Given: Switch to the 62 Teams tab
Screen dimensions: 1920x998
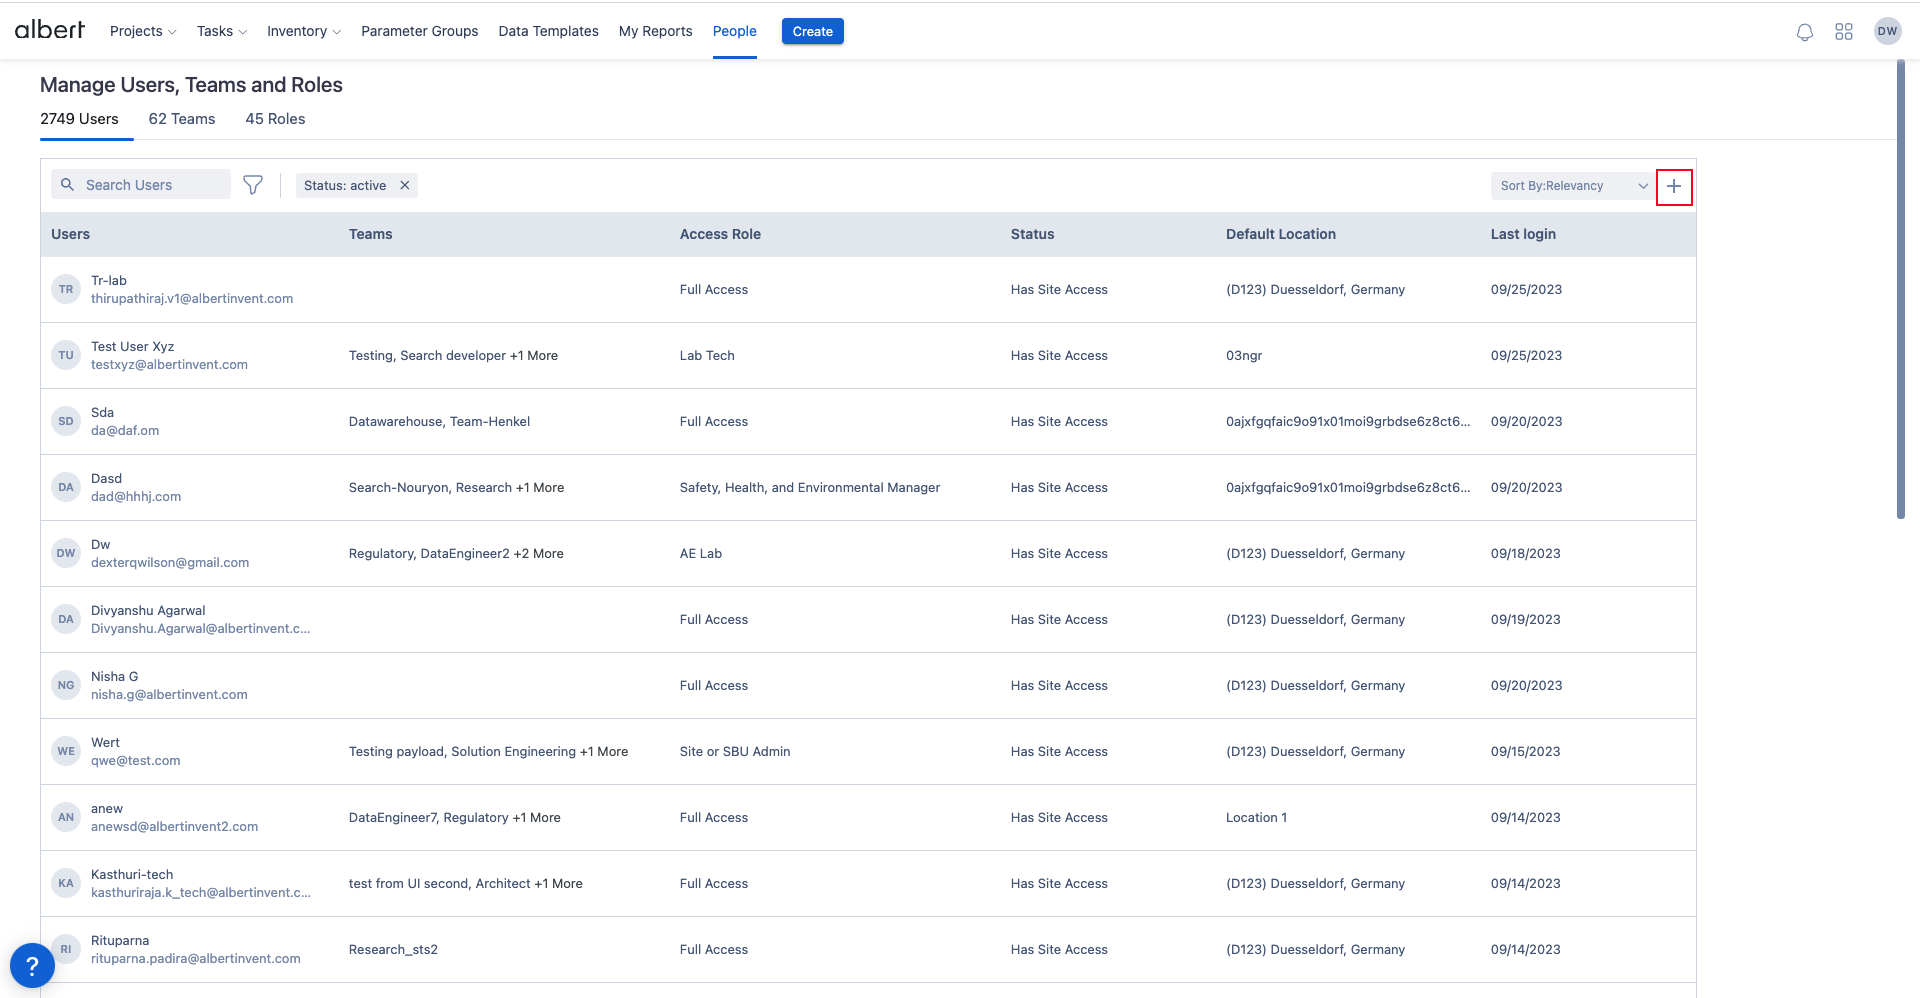Looking at the screenshot, I should 182,119.
